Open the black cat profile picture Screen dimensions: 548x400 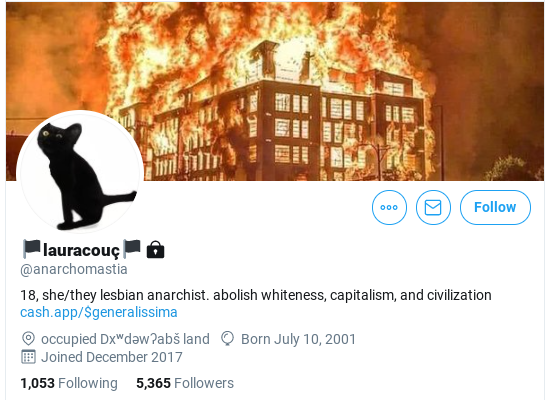80,174
